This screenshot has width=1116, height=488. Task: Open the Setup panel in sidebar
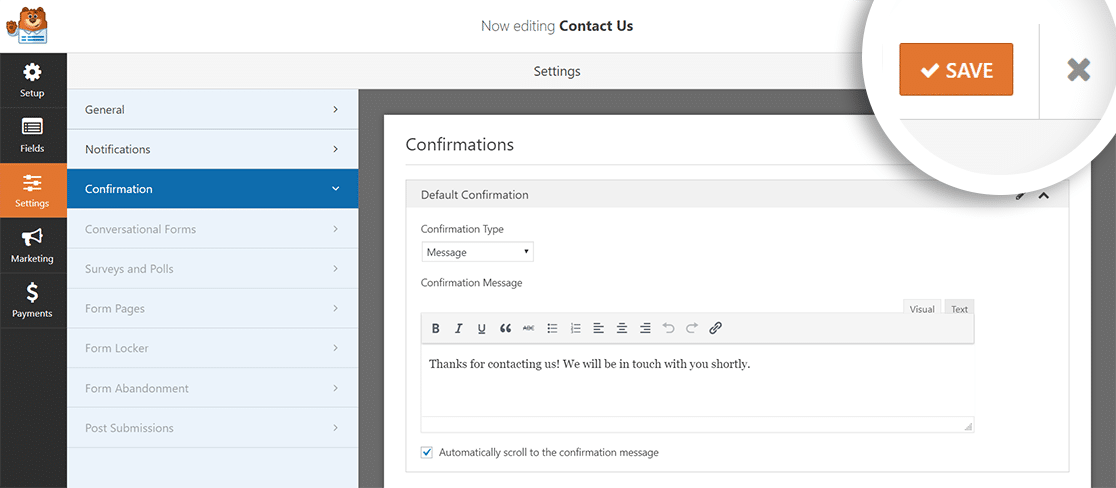pos(33,80)
